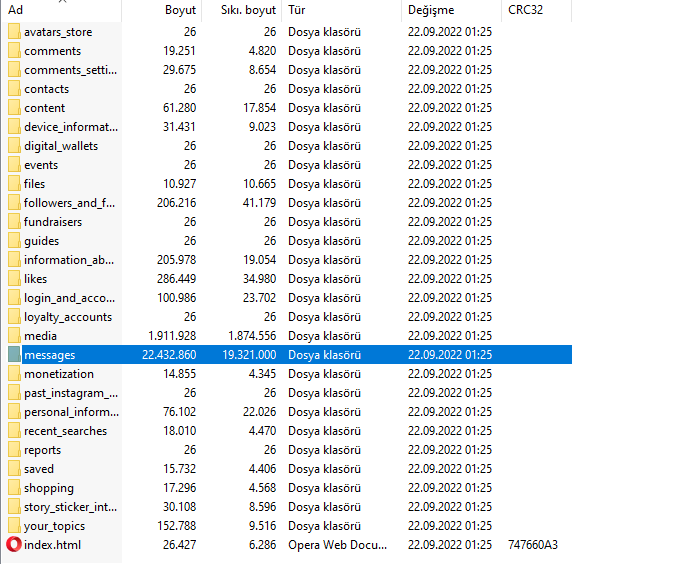Click the Değişme column header

click(431, 10)
